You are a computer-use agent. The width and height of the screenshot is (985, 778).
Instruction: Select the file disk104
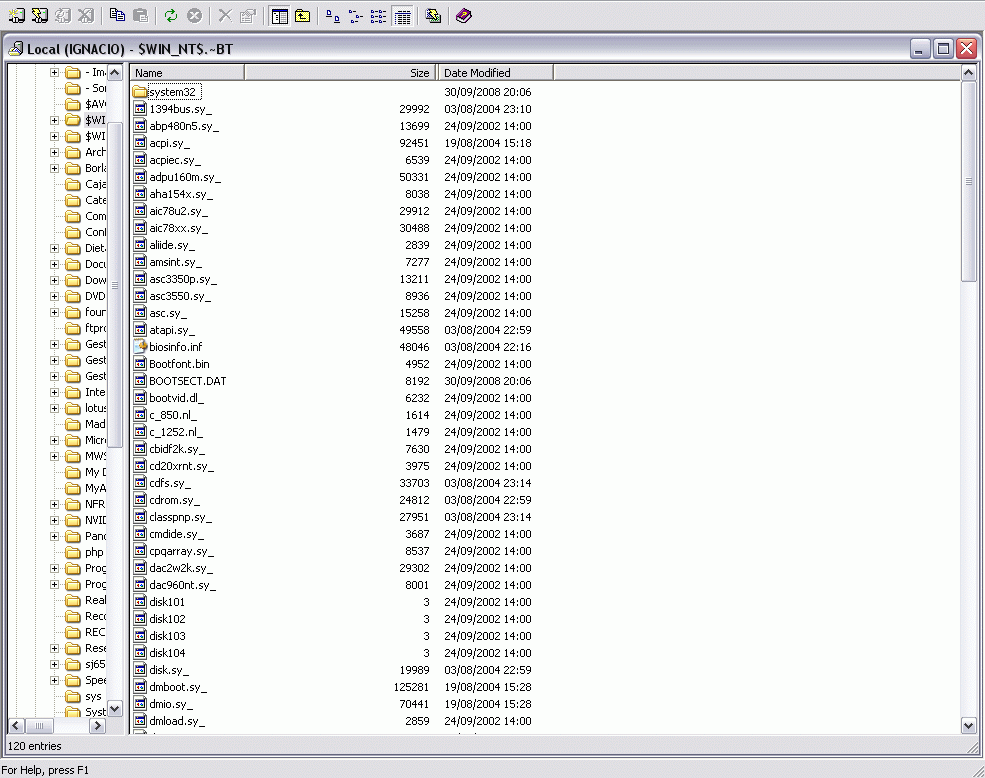[166, 653]
